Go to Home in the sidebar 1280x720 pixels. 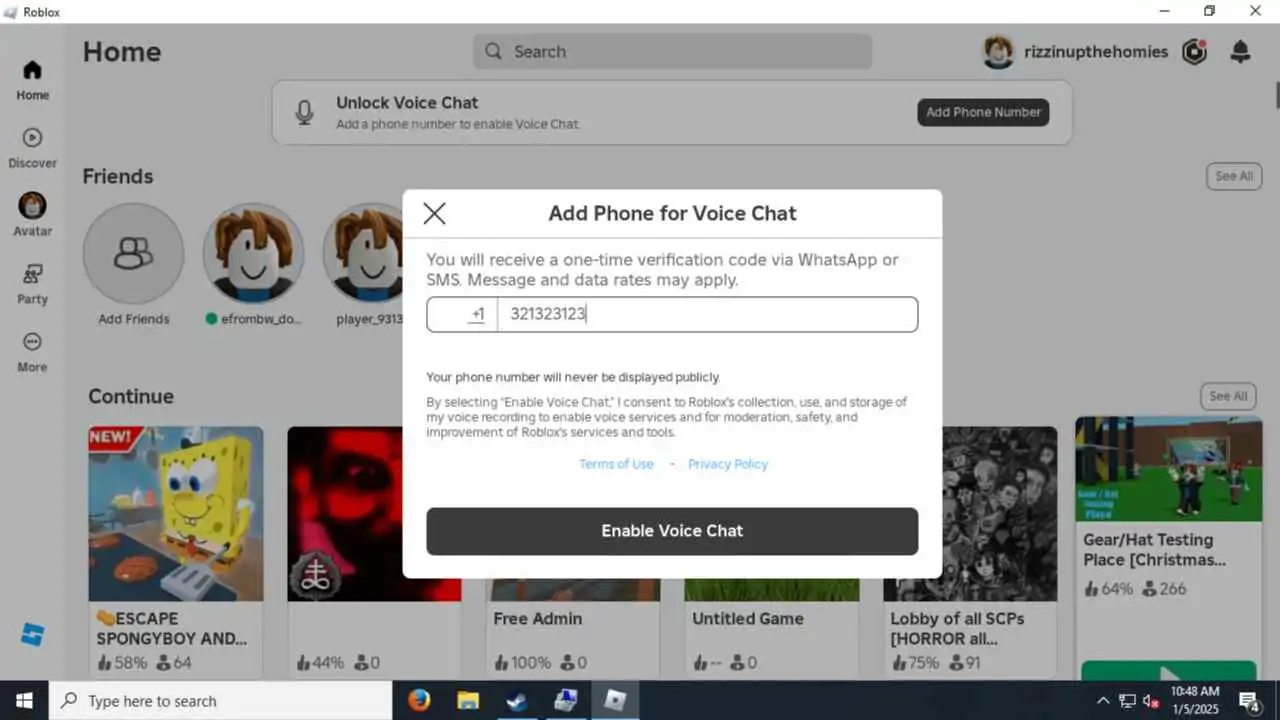tap(32, 80)
